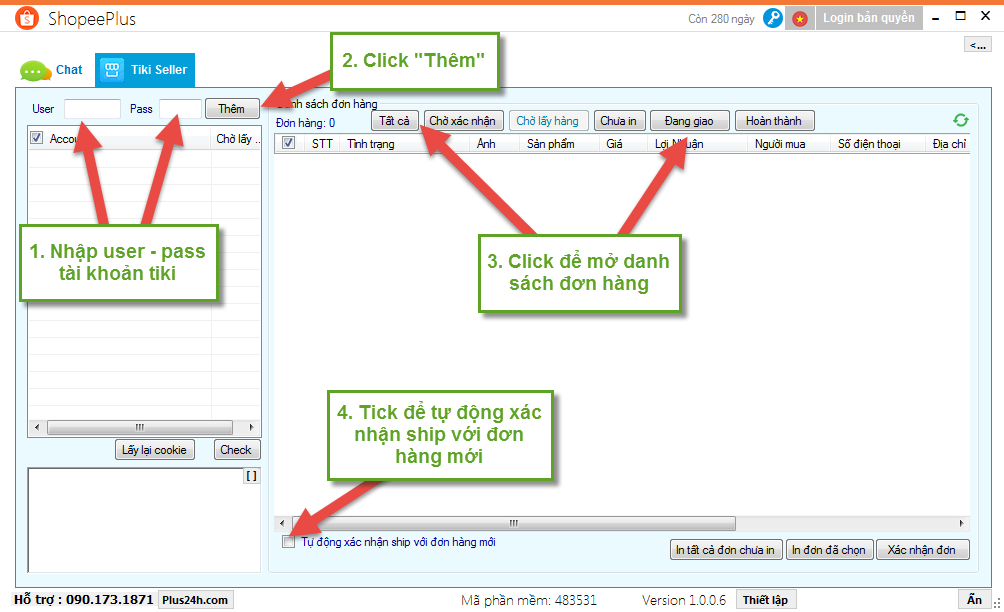Screen dimensions: 1004x612
Task: Click the Địa chỉ column header
Action: pos(949,143)
